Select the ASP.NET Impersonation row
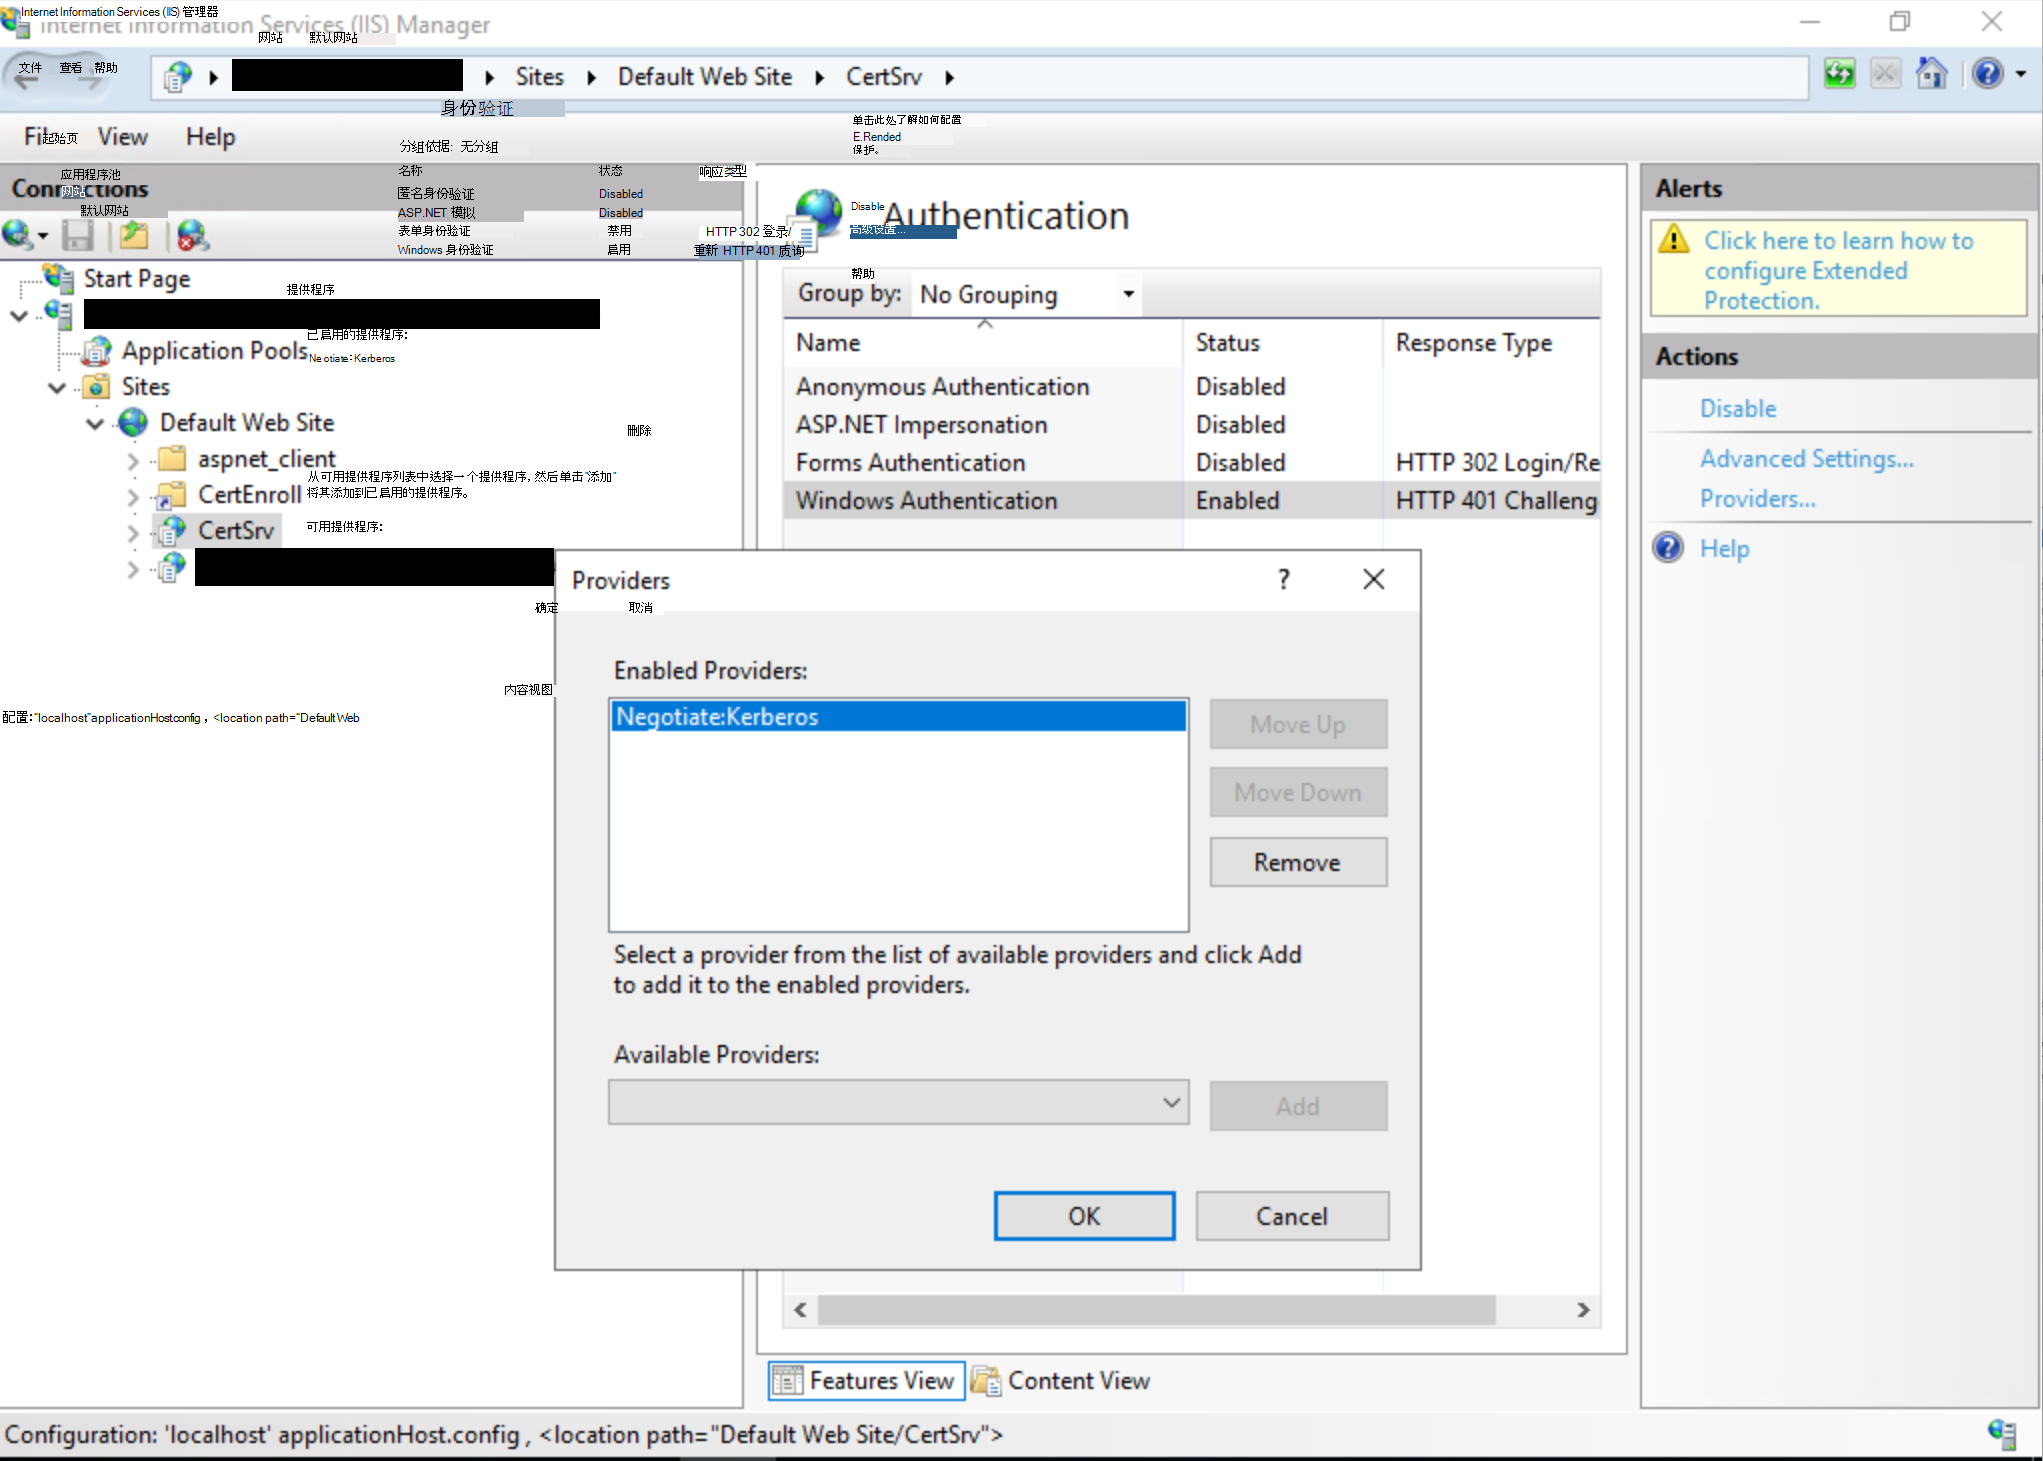 pos(1192,425)
